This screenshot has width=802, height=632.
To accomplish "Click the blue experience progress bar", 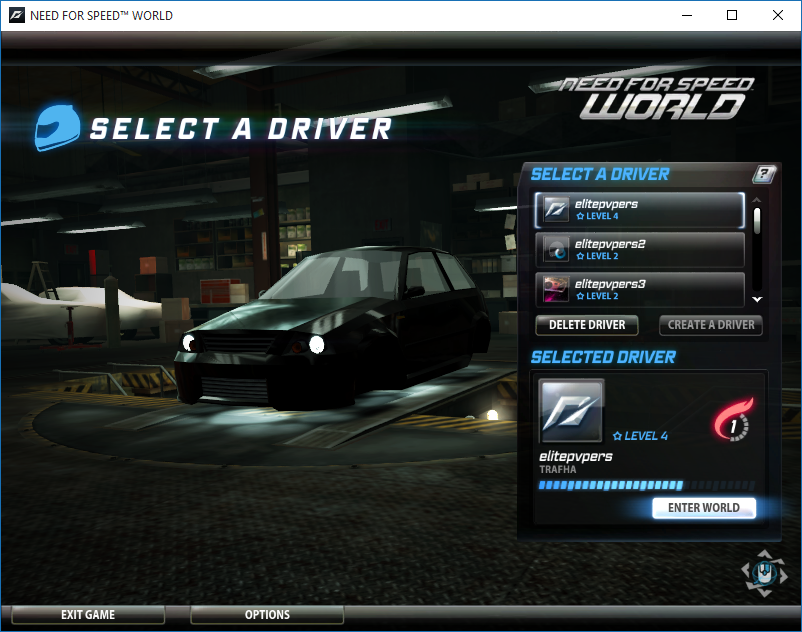I will (647, 485).
